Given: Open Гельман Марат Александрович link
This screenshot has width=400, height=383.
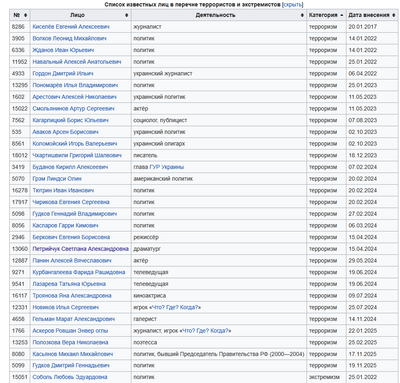Looking at the screenshot, I should click(x=74, y=319).
